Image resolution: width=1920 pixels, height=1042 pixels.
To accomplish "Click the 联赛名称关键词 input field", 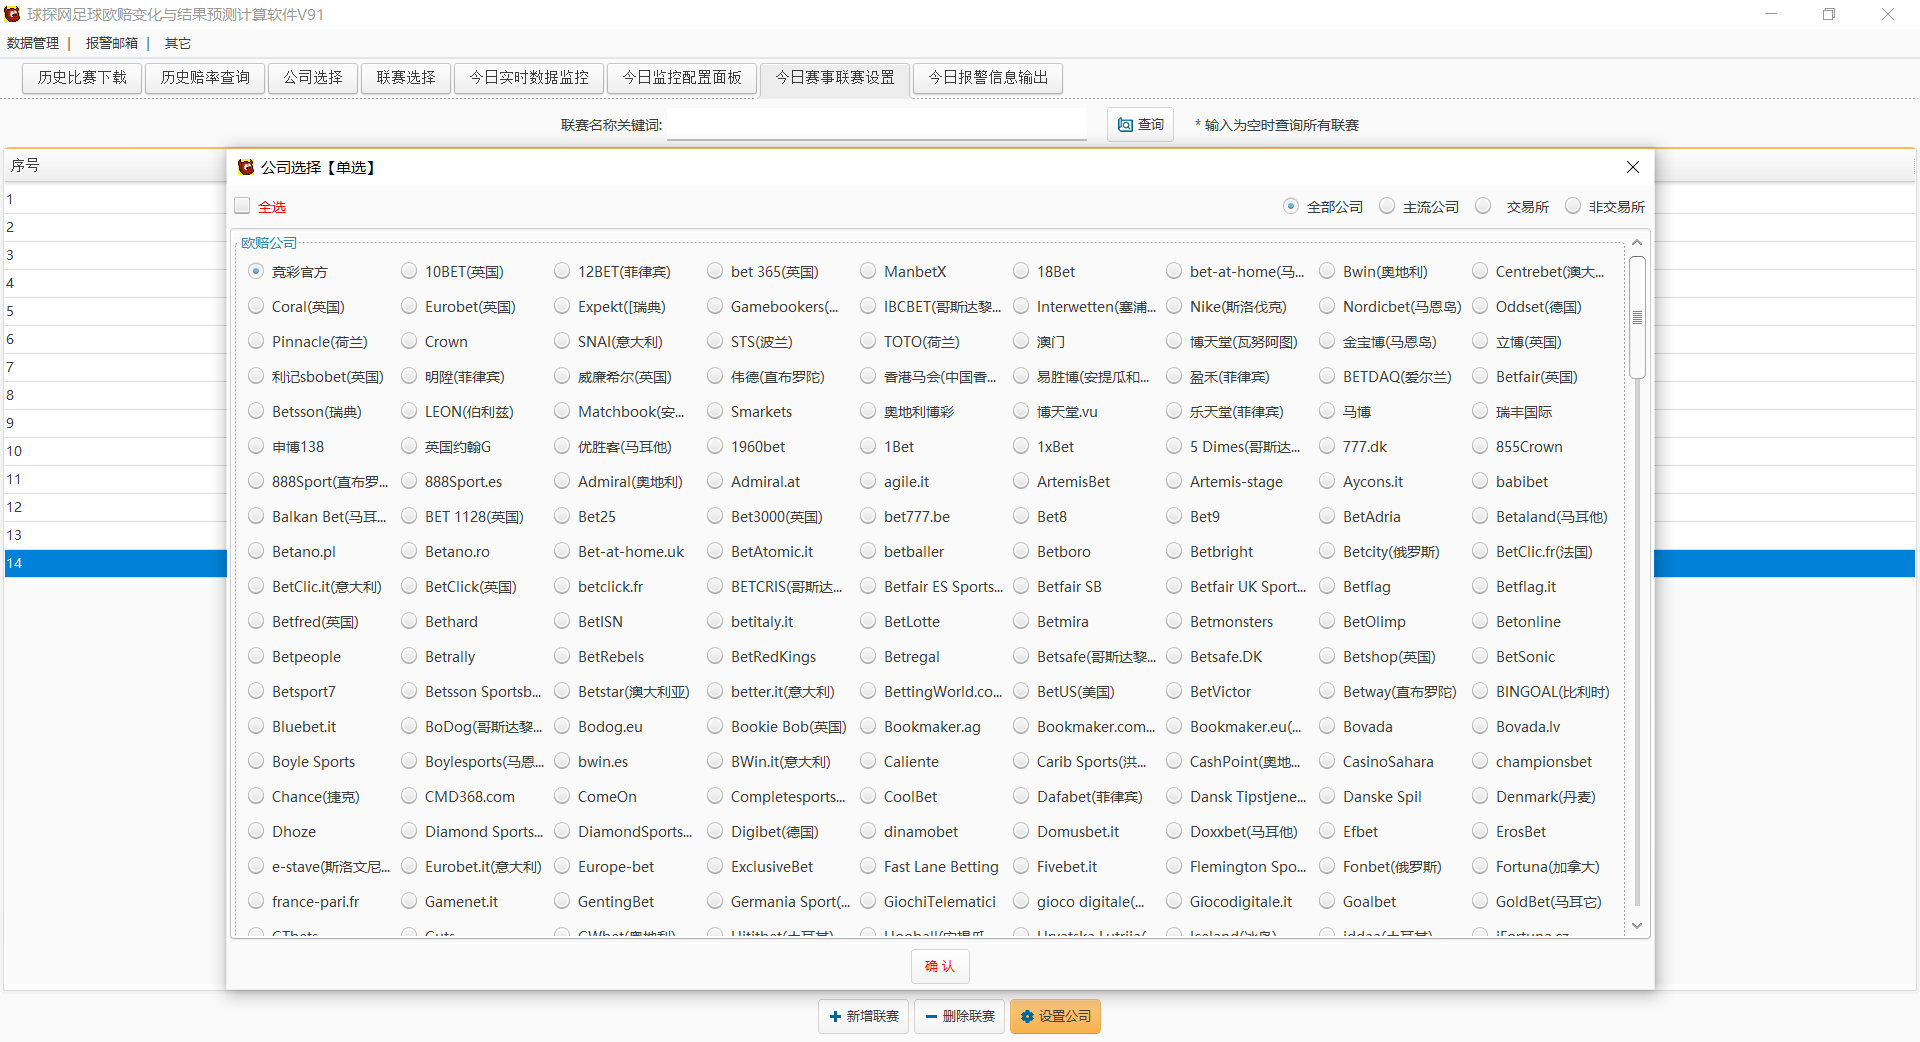I will coord(877,125).
